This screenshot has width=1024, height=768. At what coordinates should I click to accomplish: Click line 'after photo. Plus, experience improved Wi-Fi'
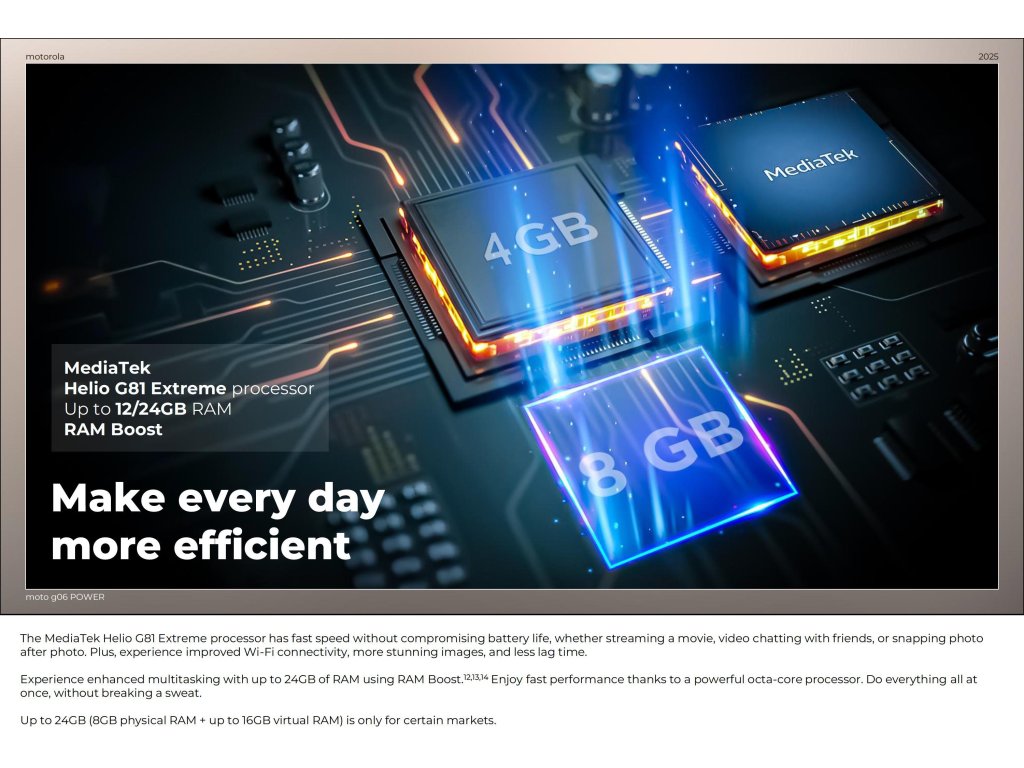303,652
